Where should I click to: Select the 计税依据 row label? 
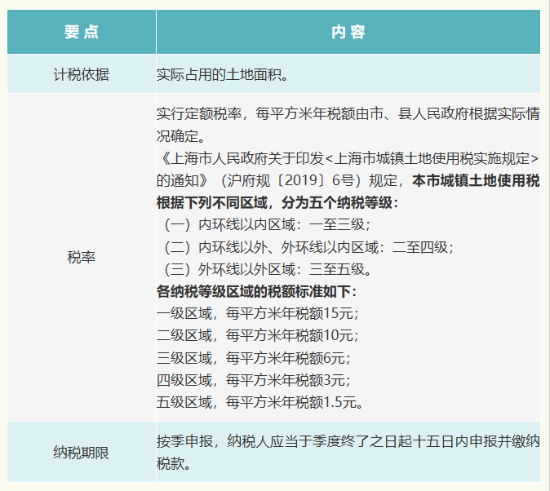pos(81,75)
